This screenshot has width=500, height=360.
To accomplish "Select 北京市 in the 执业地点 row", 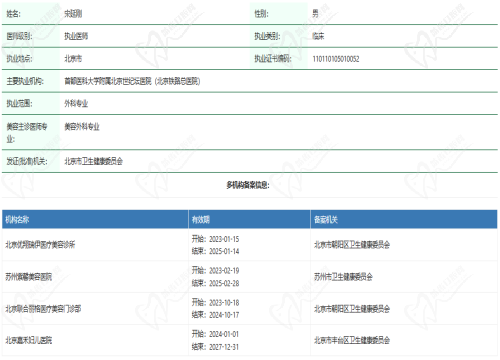I will point(73,59).
